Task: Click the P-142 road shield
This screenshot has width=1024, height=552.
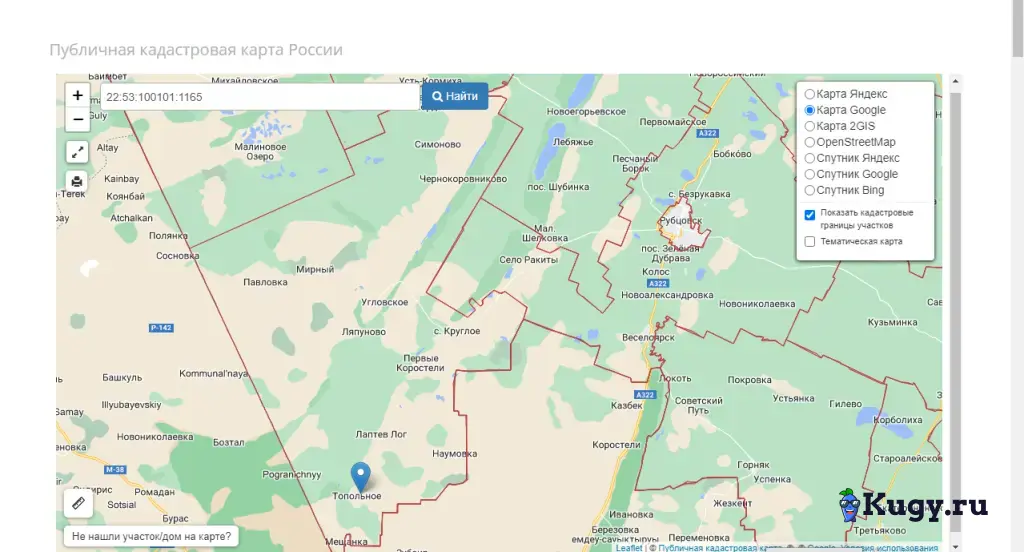Action: point(161,328)
